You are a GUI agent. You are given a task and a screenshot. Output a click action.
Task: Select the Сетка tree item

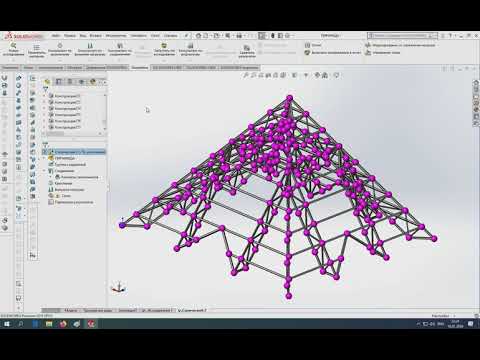[x=66, y=196]
